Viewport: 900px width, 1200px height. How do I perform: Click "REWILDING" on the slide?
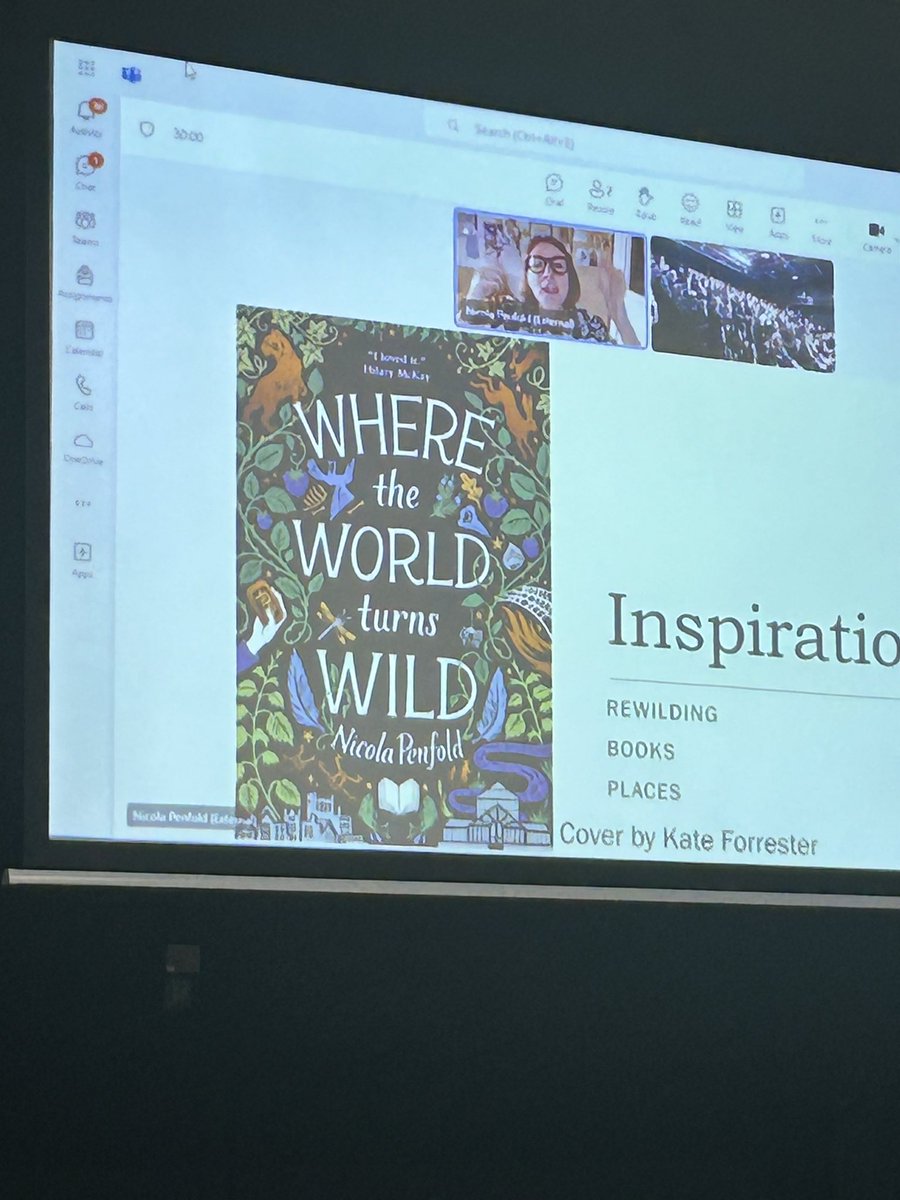point(662,712)
